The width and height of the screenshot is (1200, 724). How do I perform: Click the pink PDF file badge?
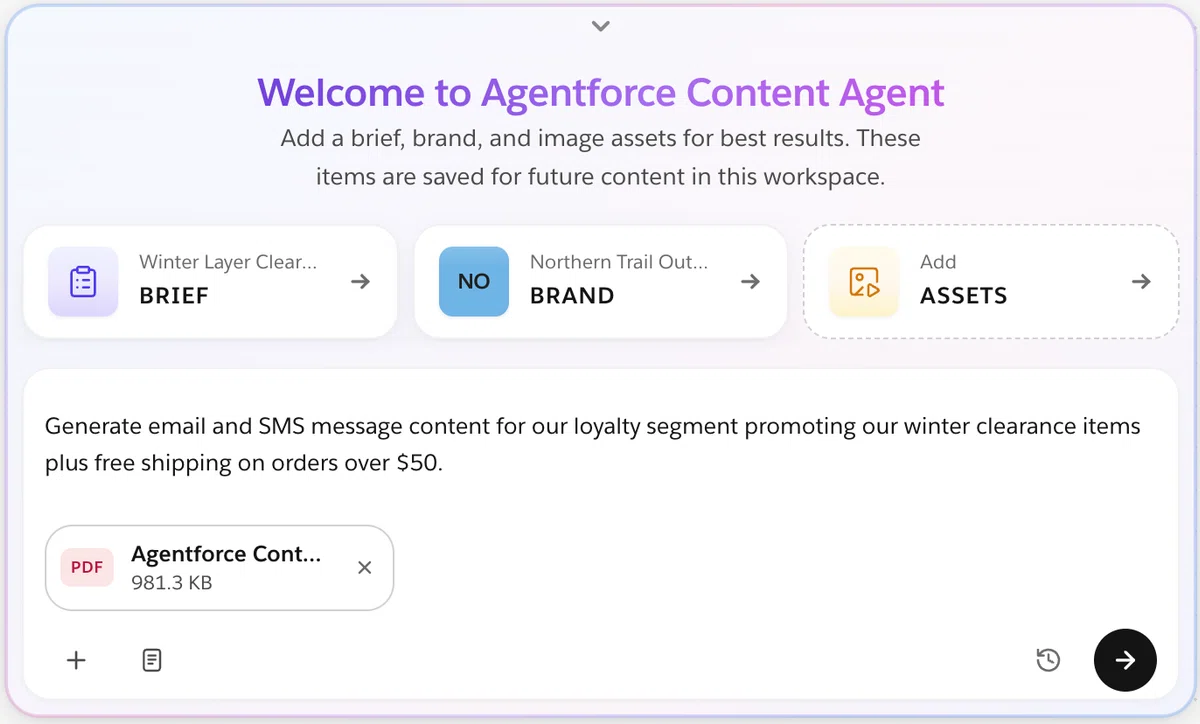87,568
